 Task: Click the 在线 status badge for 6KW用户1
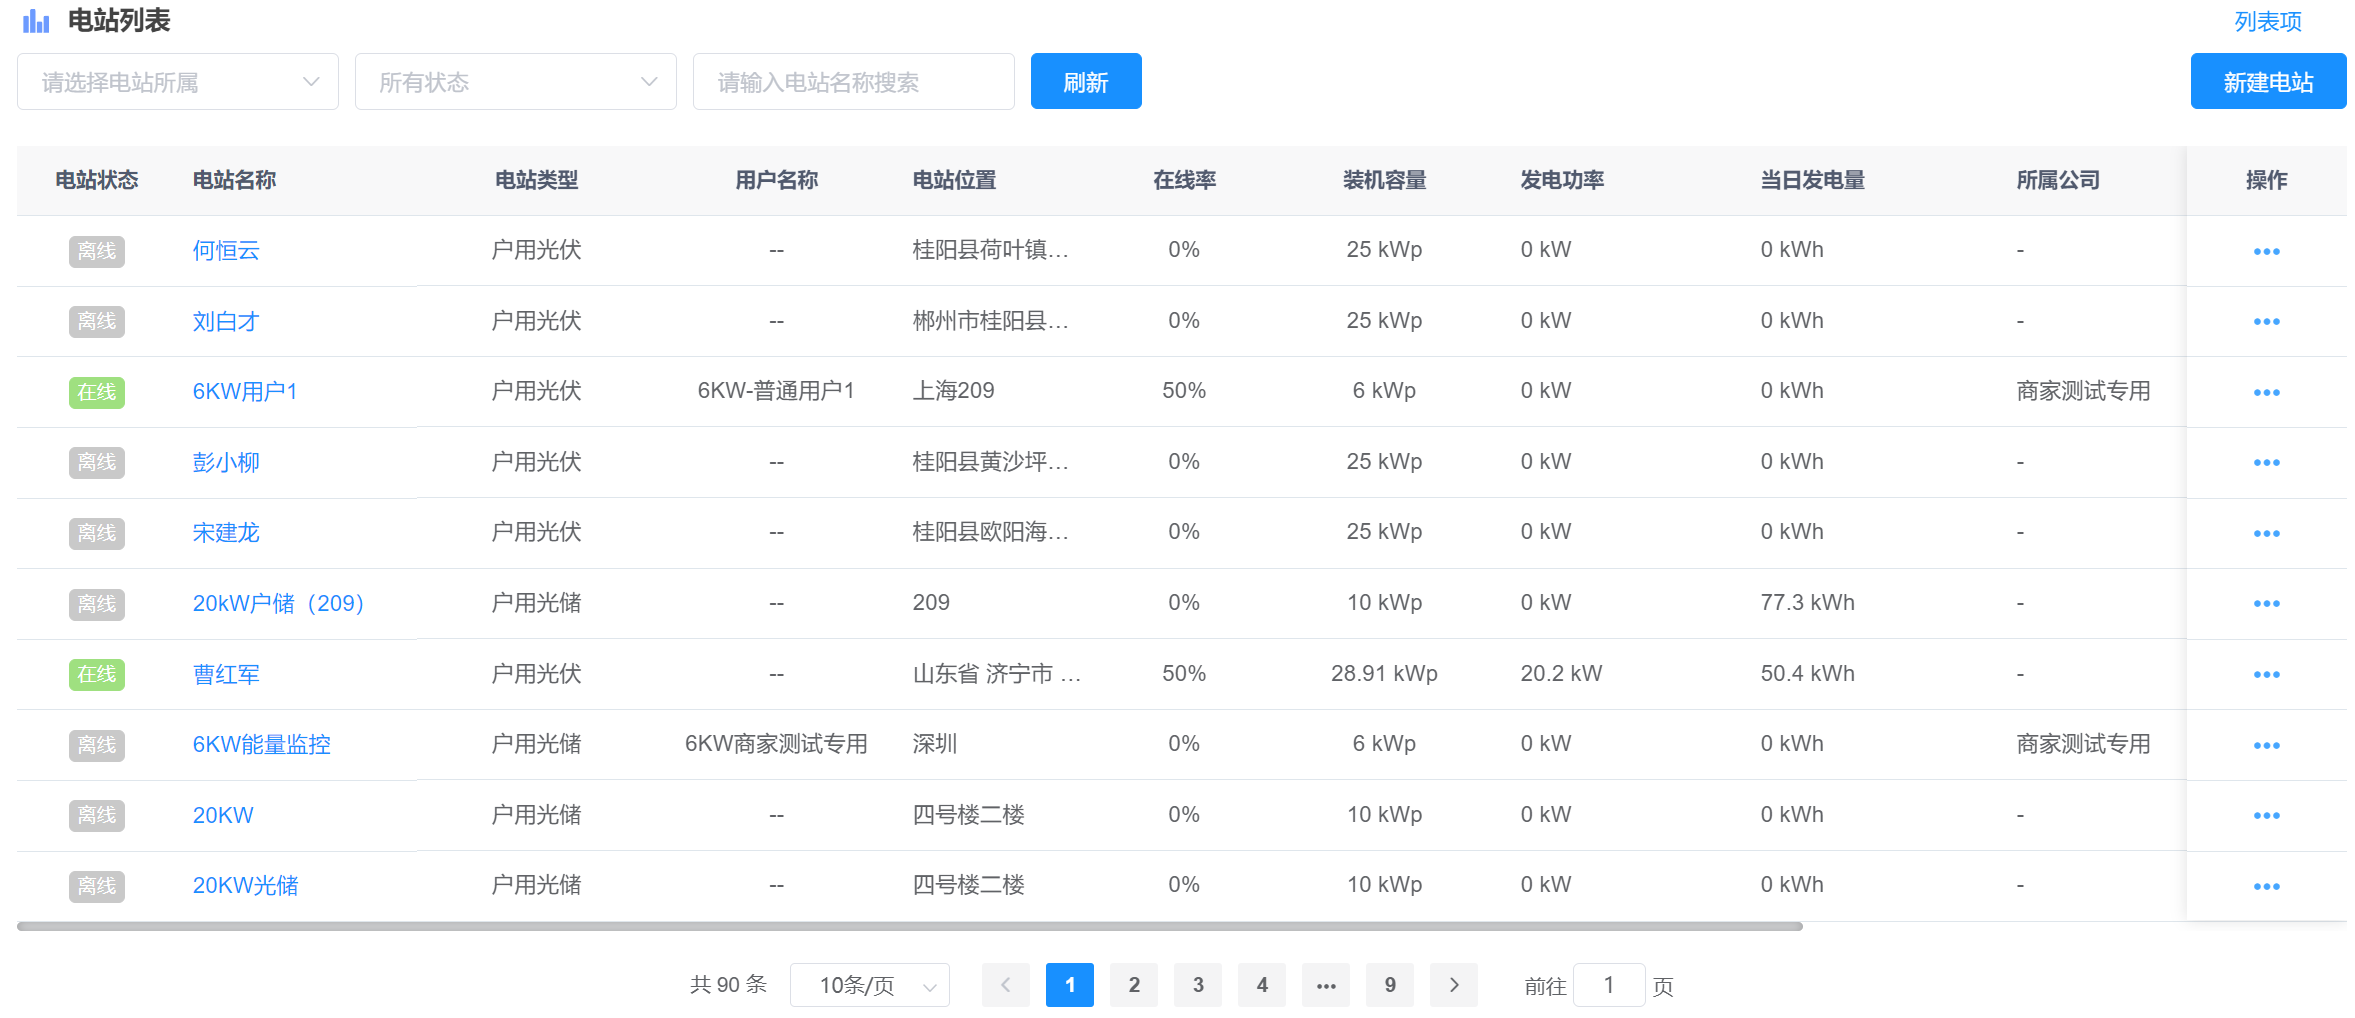coord(97,392)
